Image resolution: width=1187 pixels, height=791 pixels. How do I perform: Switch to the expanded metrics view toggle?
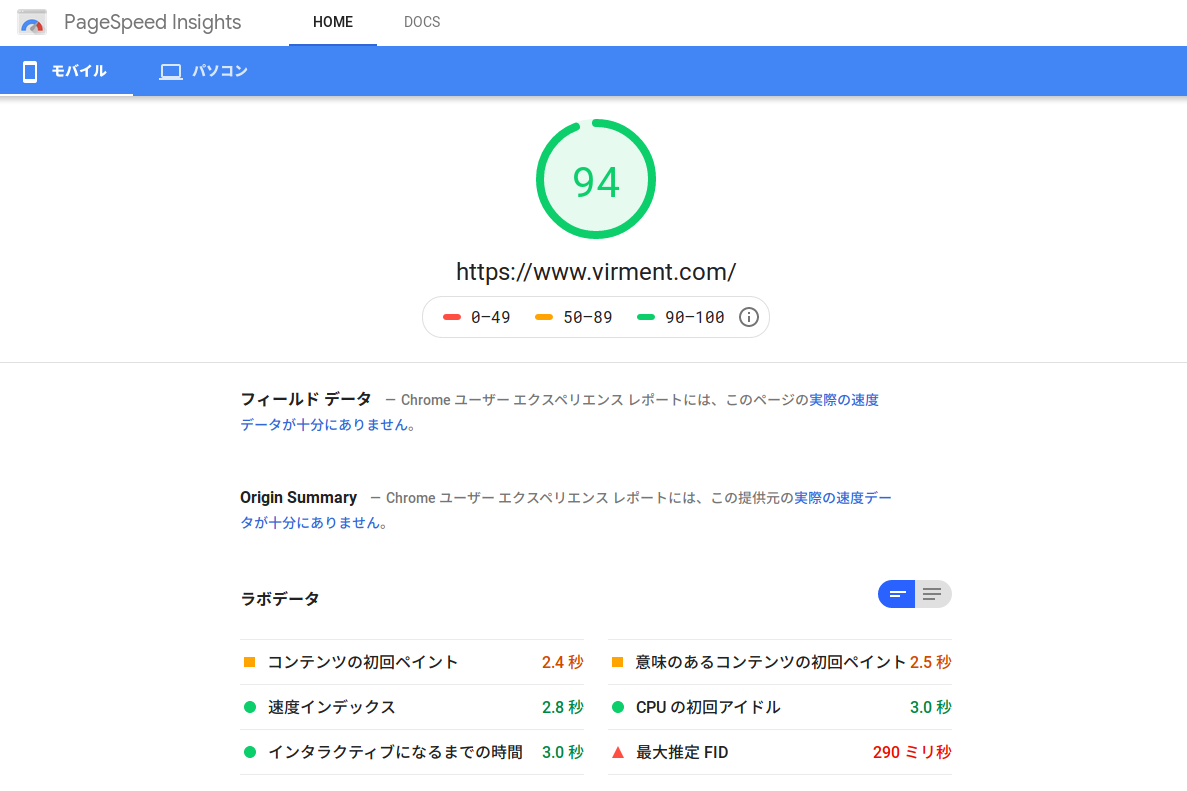pos(933,593)
